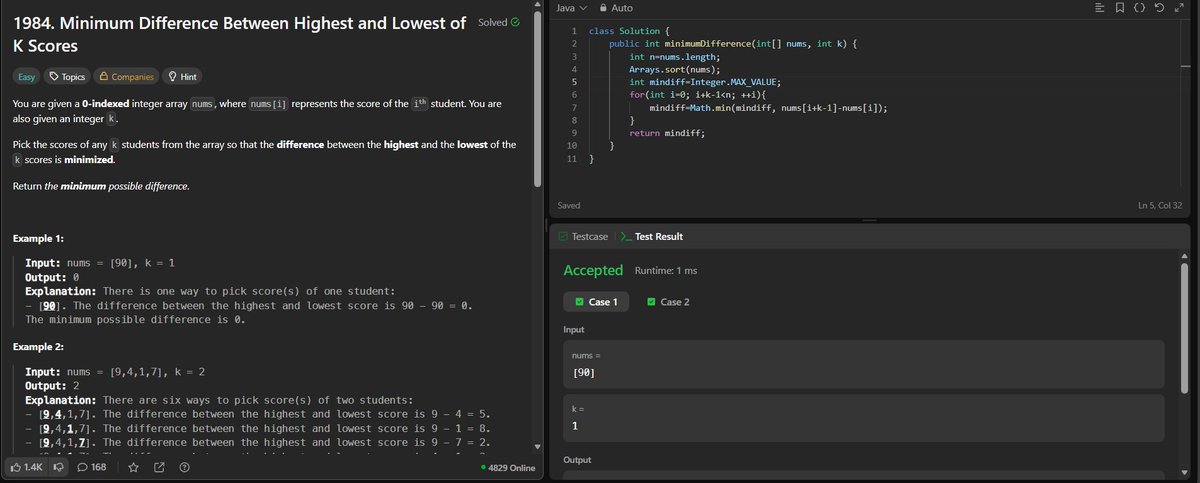Image resolution: width=1200 pixels, height=483 pixels.
Task: Click the Easy difficulty badge
Action: (26, 76)
